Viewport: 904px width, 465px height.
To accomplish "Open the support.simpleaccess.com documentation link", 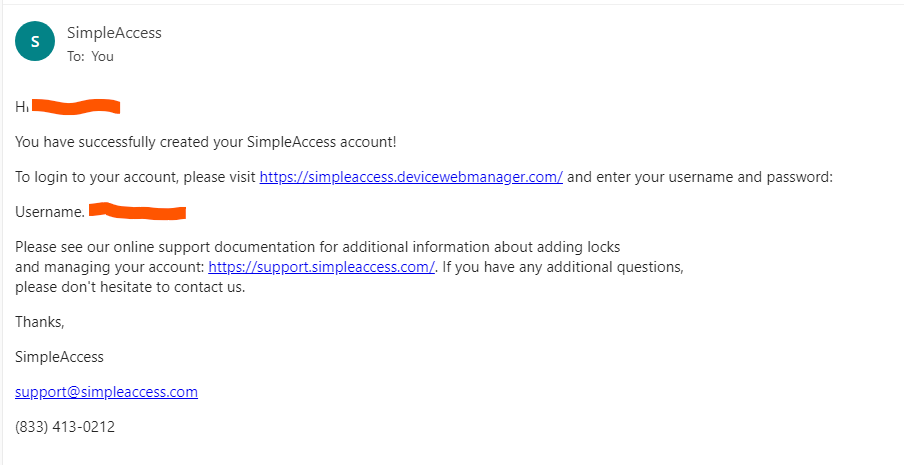I will 321,267.
